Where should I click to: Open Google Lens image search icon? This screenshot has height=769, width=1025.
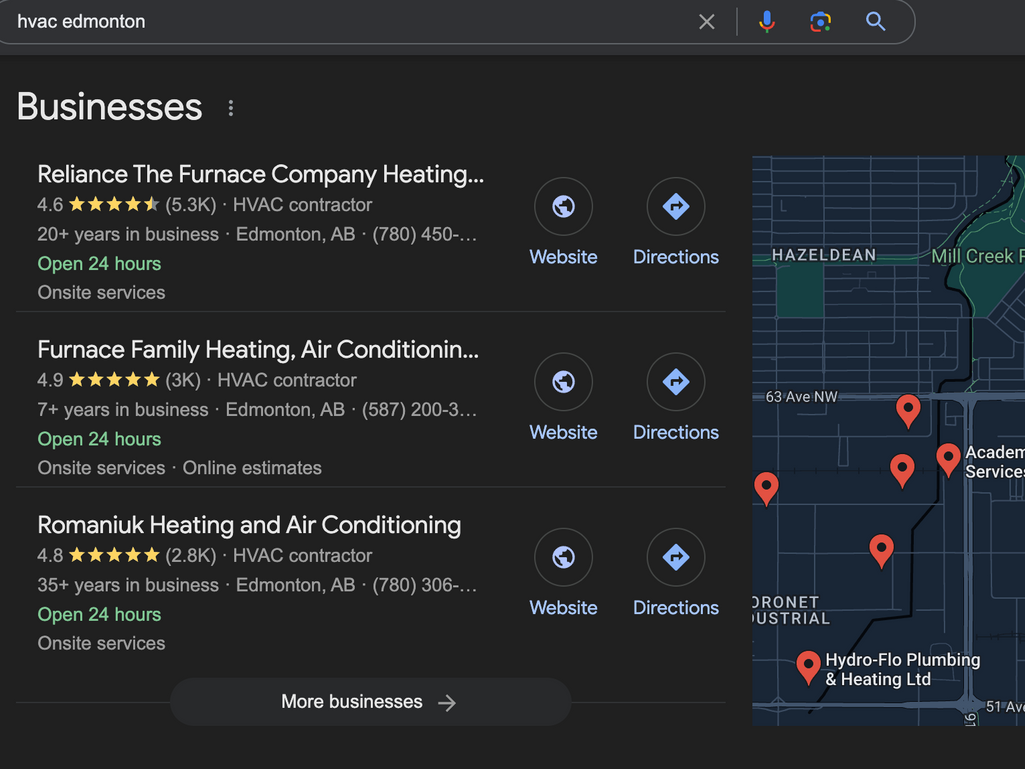pyautogui.click(x=820, y=22)
